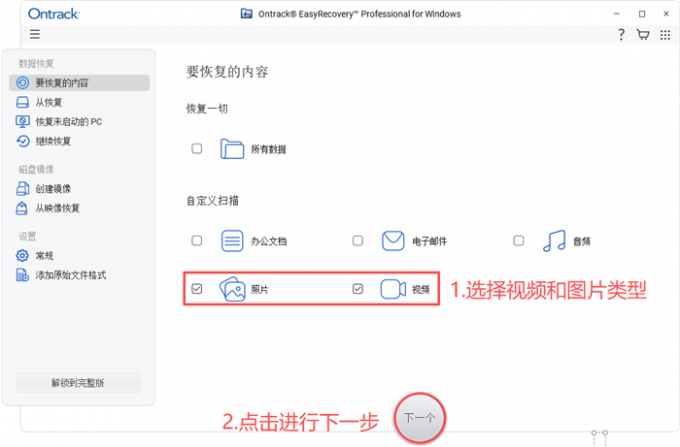Check the 所有数据 checkbox
The height and width of the screenshot is (447, 680).
(197, 149)
